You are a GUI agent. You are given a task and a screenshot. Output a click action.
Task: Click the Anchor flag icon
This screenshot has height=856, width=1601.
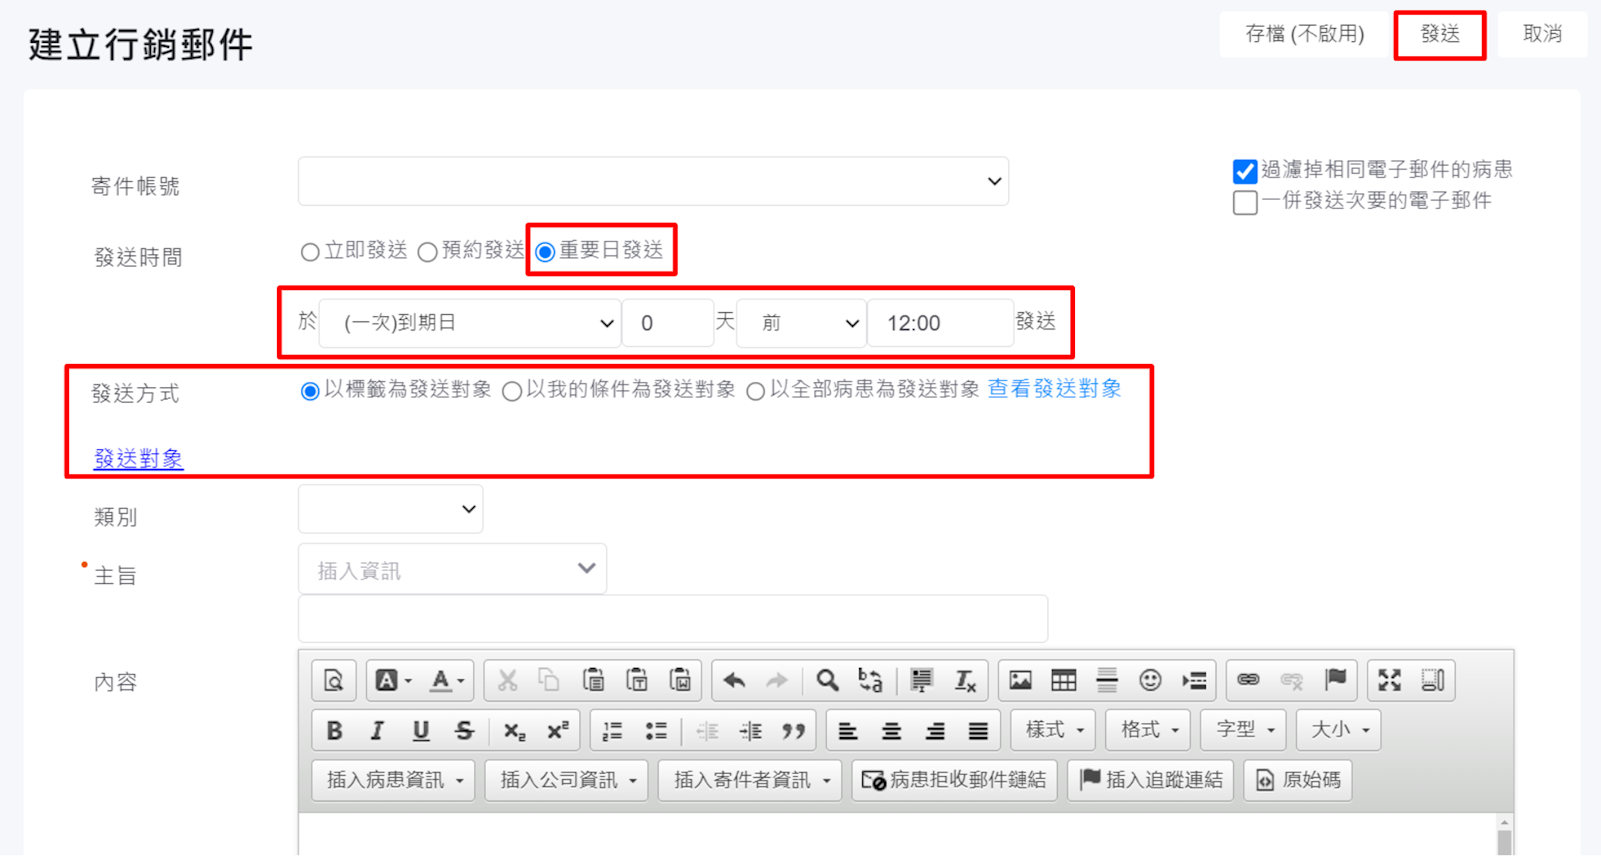click(x=1335, y=681)
